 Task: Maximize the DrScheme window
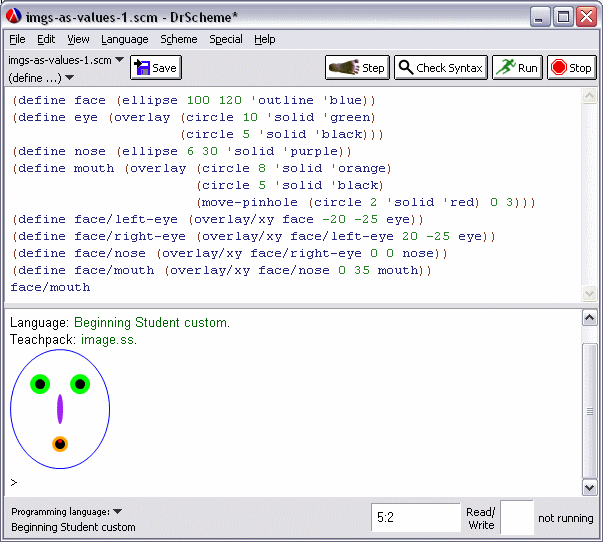563,17
